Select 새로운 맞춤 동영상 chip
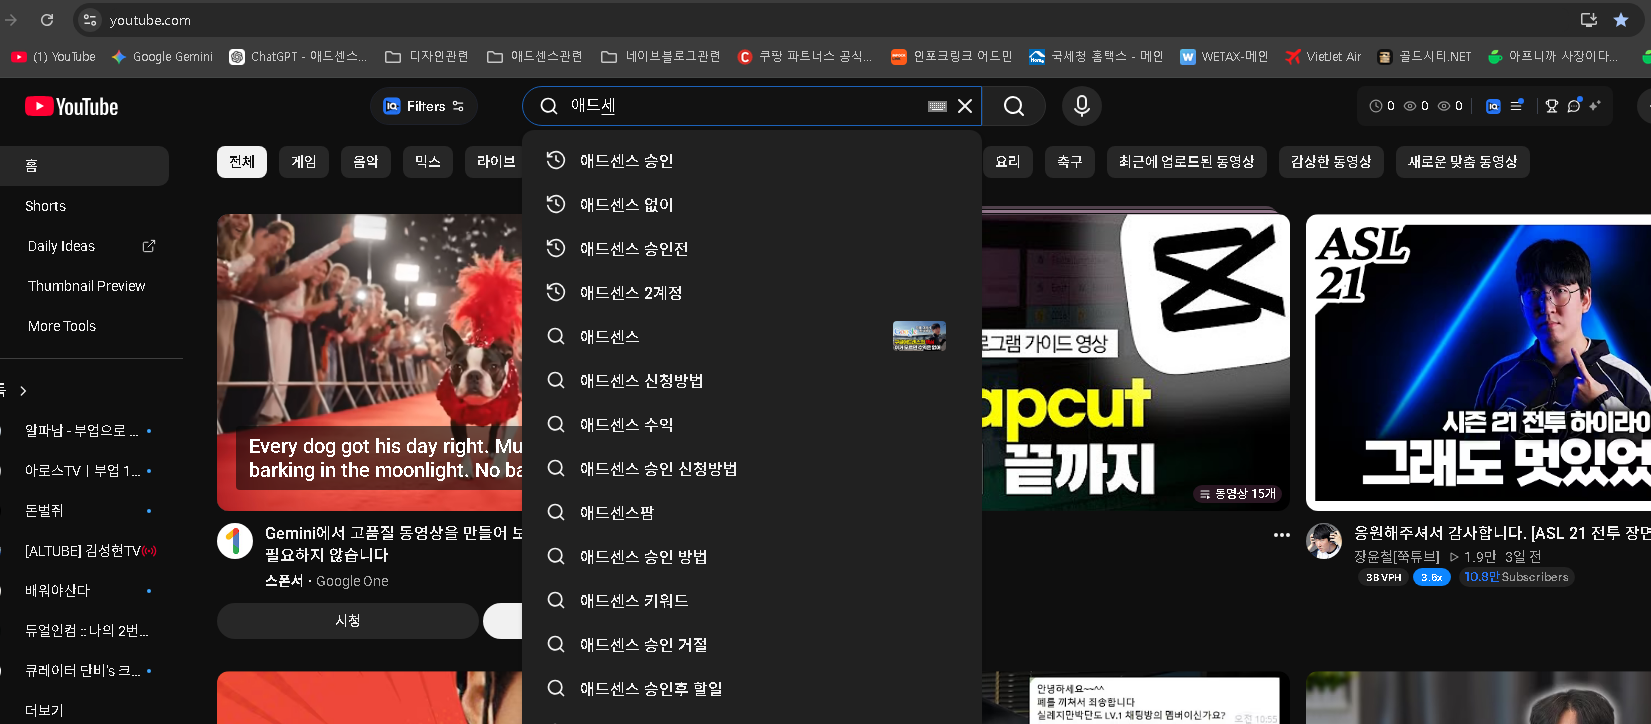Screen dimensions: 1651x724 coord(1463,162)
